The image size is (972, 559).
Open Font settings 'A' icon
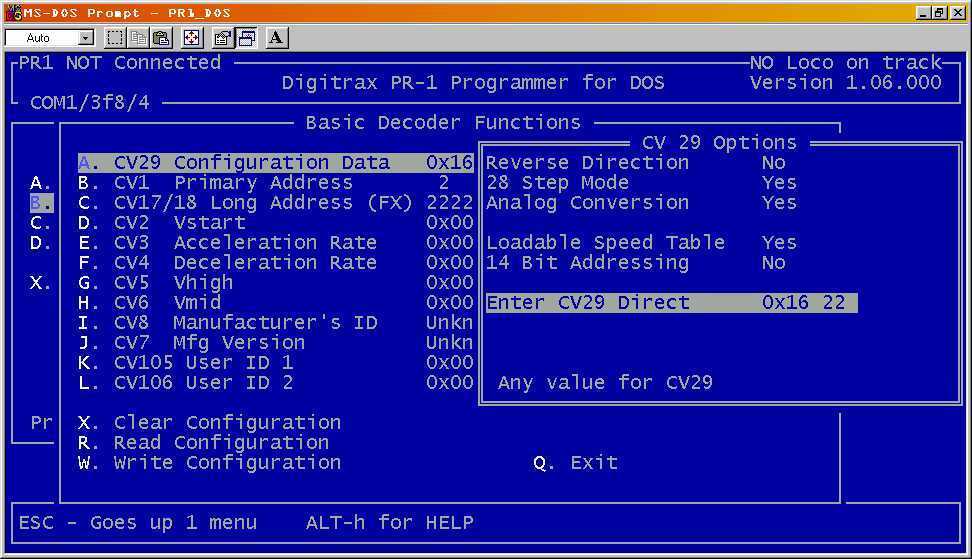click(x=276, y=38)
